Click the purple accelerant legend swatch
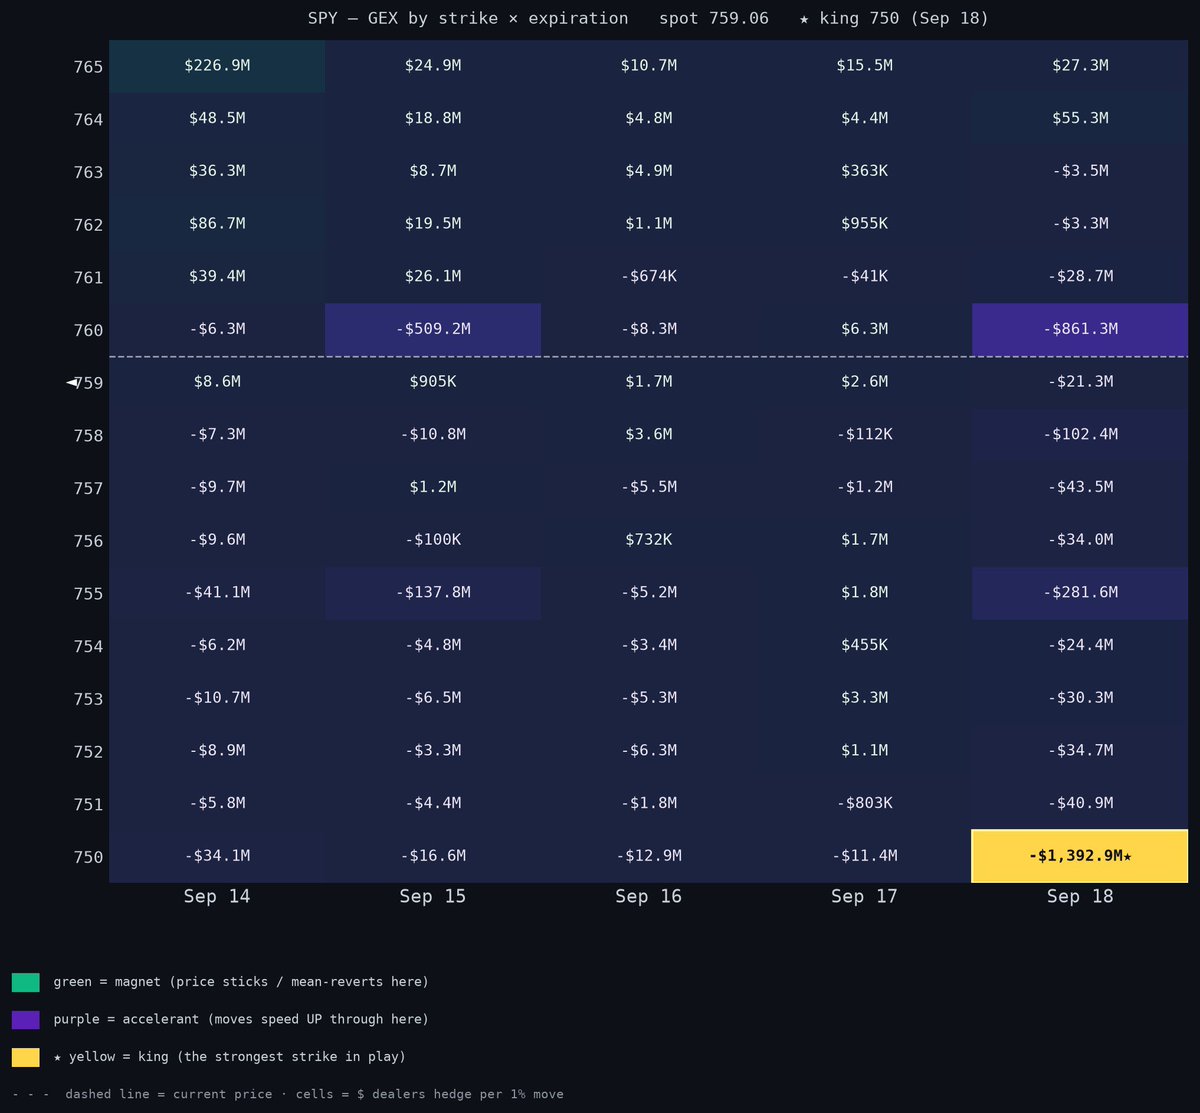 26,1020
